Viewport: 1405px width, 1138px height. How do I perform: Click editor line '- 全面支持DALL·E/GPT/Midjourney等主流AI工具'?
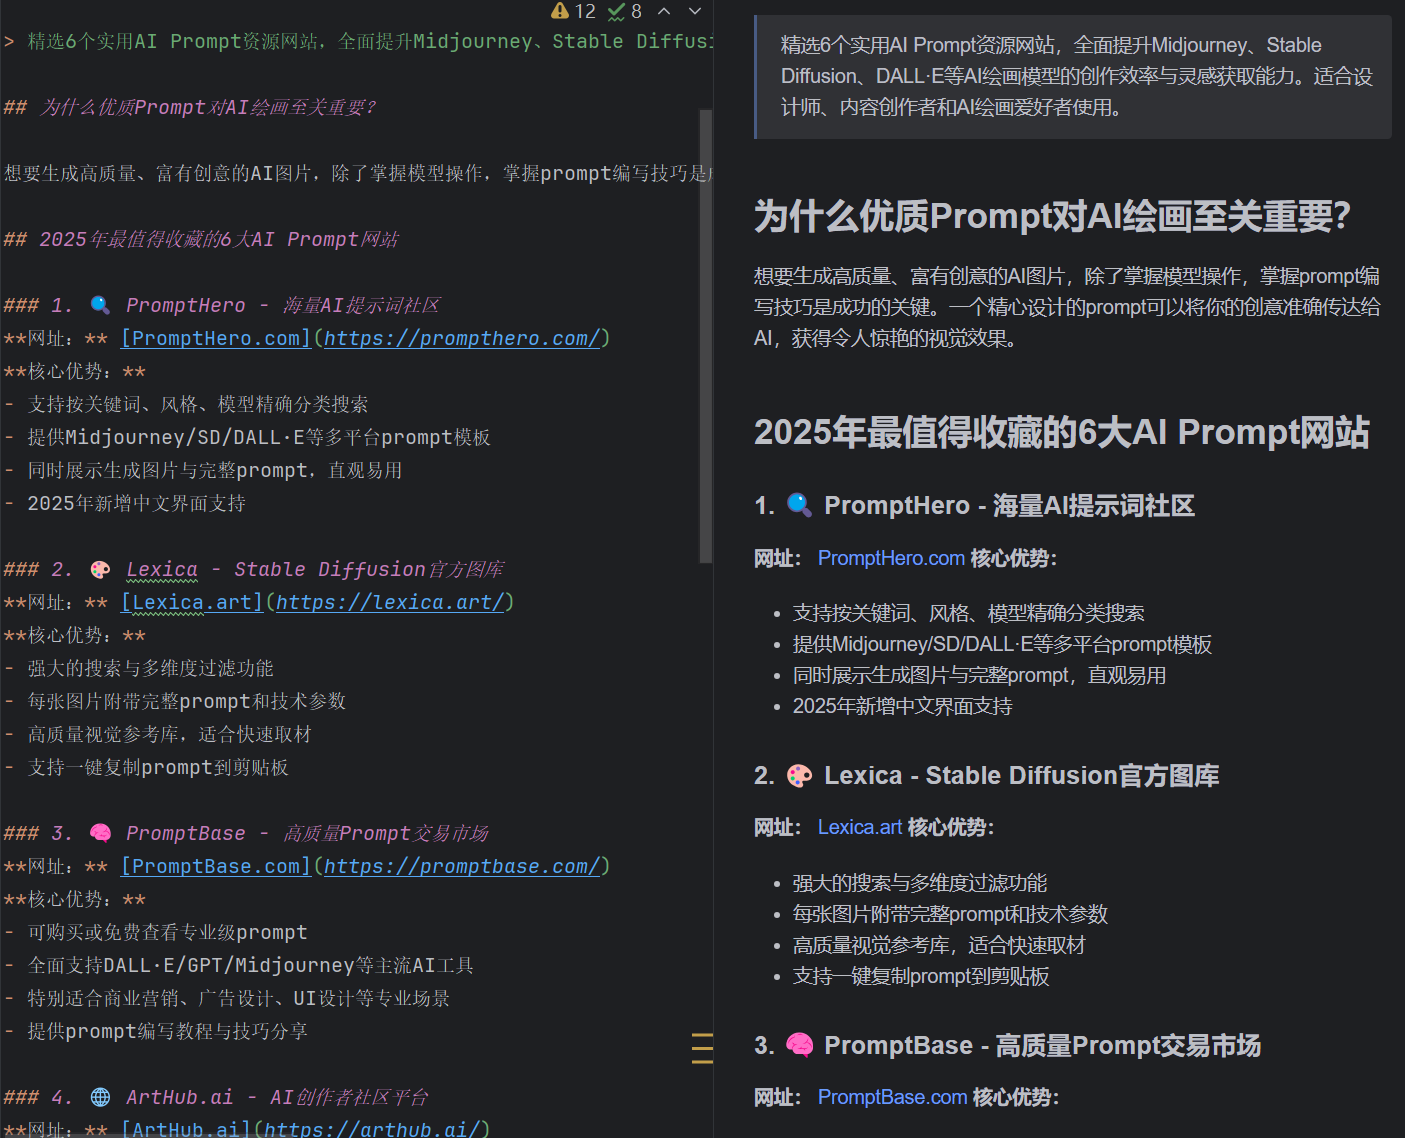(x=239, y=965)
